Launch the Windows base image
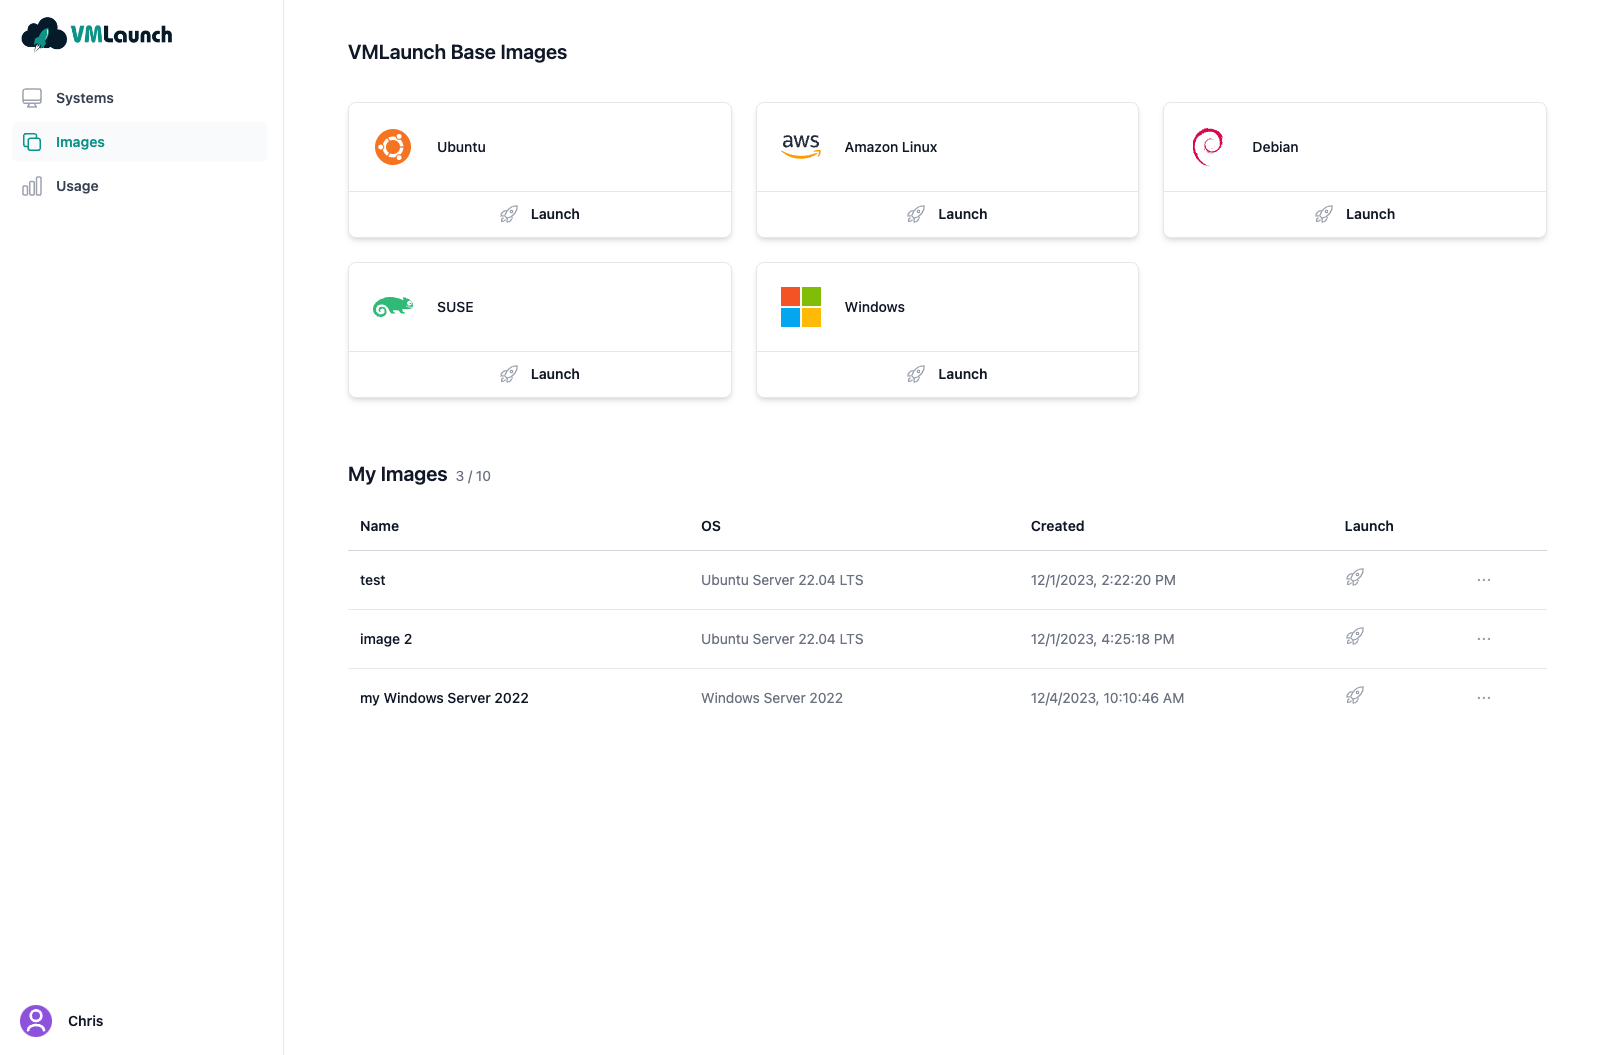The height and width of the screenshot is (1055, 1608). [x=947, y=374]
